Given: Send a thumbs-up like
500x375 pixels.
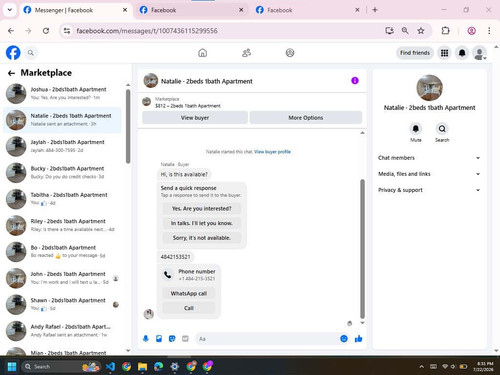Looking at the screenshot, I should pos(358,339).
